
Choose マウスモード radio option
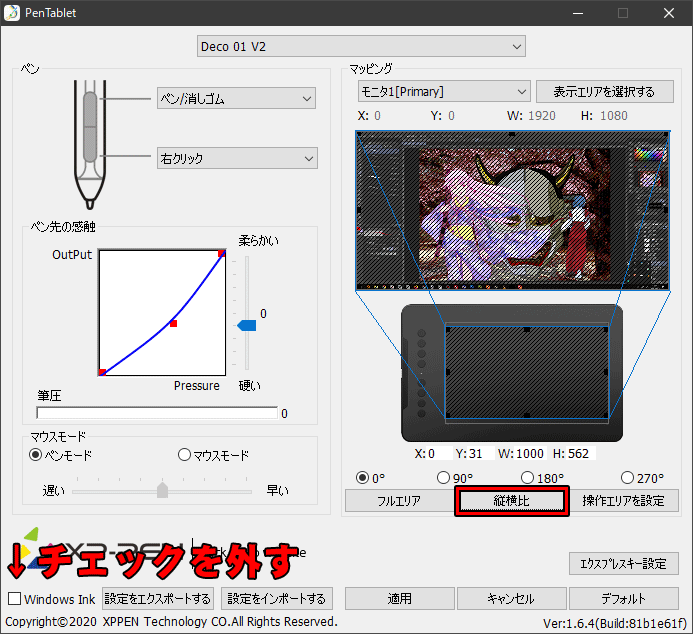184,455
